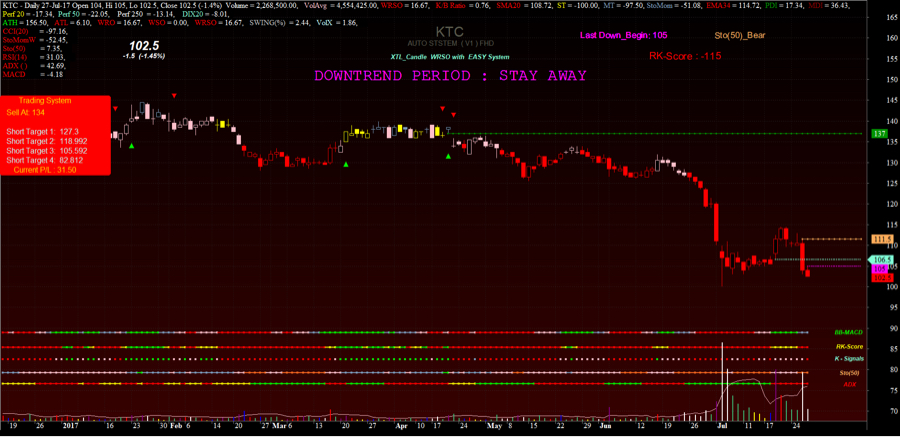This screenshot has height=437, width=900.
Task: Click the red ADX ribbon label
Action: pyautogui.click(x=850, y=384)
